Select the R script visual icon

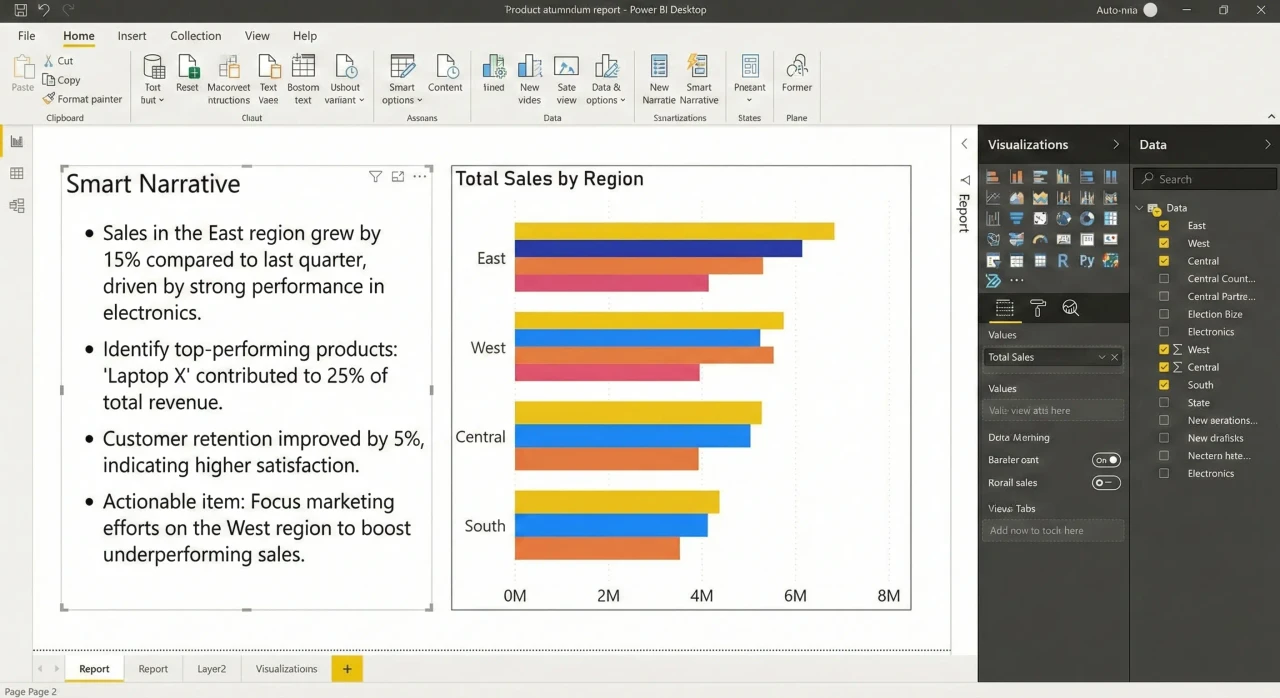(1062, 260)
